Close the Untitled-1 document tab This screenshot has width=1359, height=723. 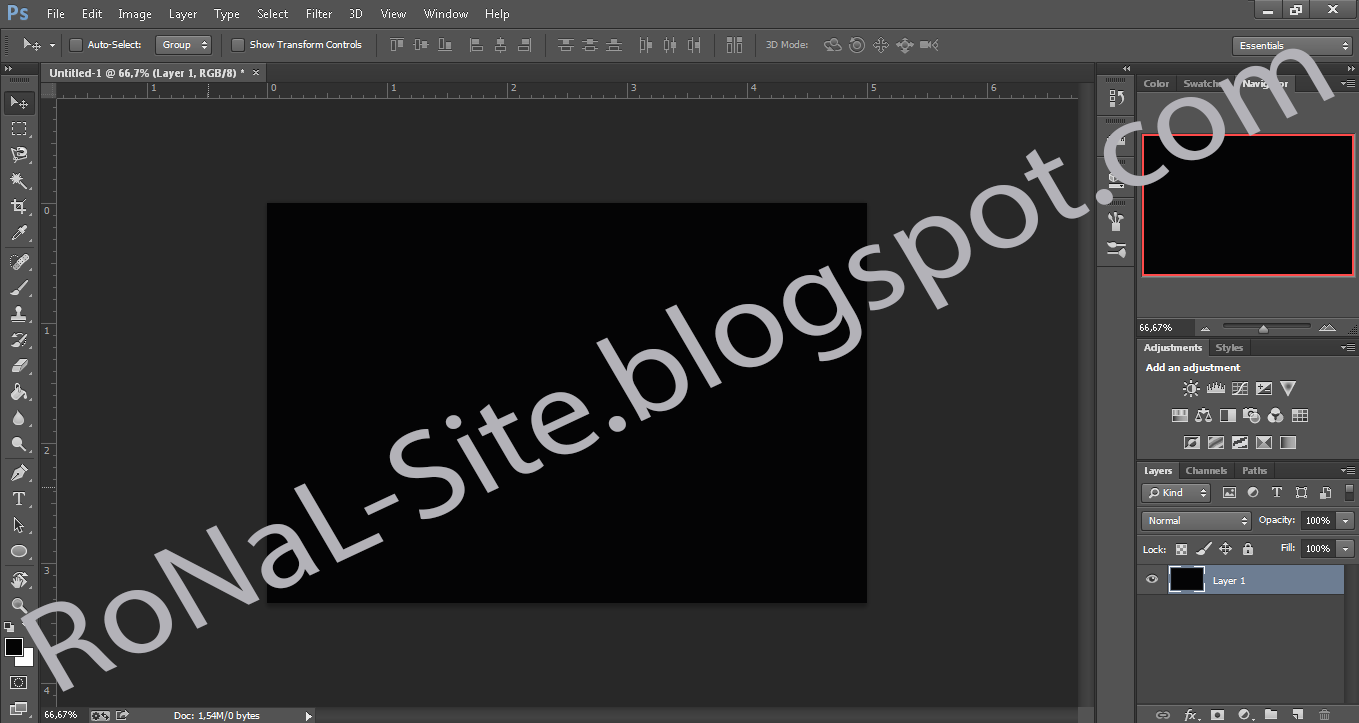pyautogui.click(x=256, y=72)
